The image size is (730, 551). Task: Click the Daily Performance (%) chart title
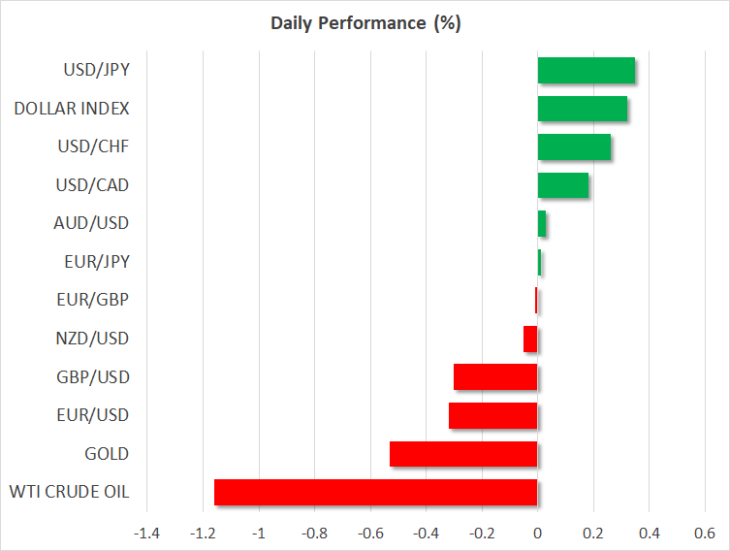pyautogui.click(x=366, y=23)
